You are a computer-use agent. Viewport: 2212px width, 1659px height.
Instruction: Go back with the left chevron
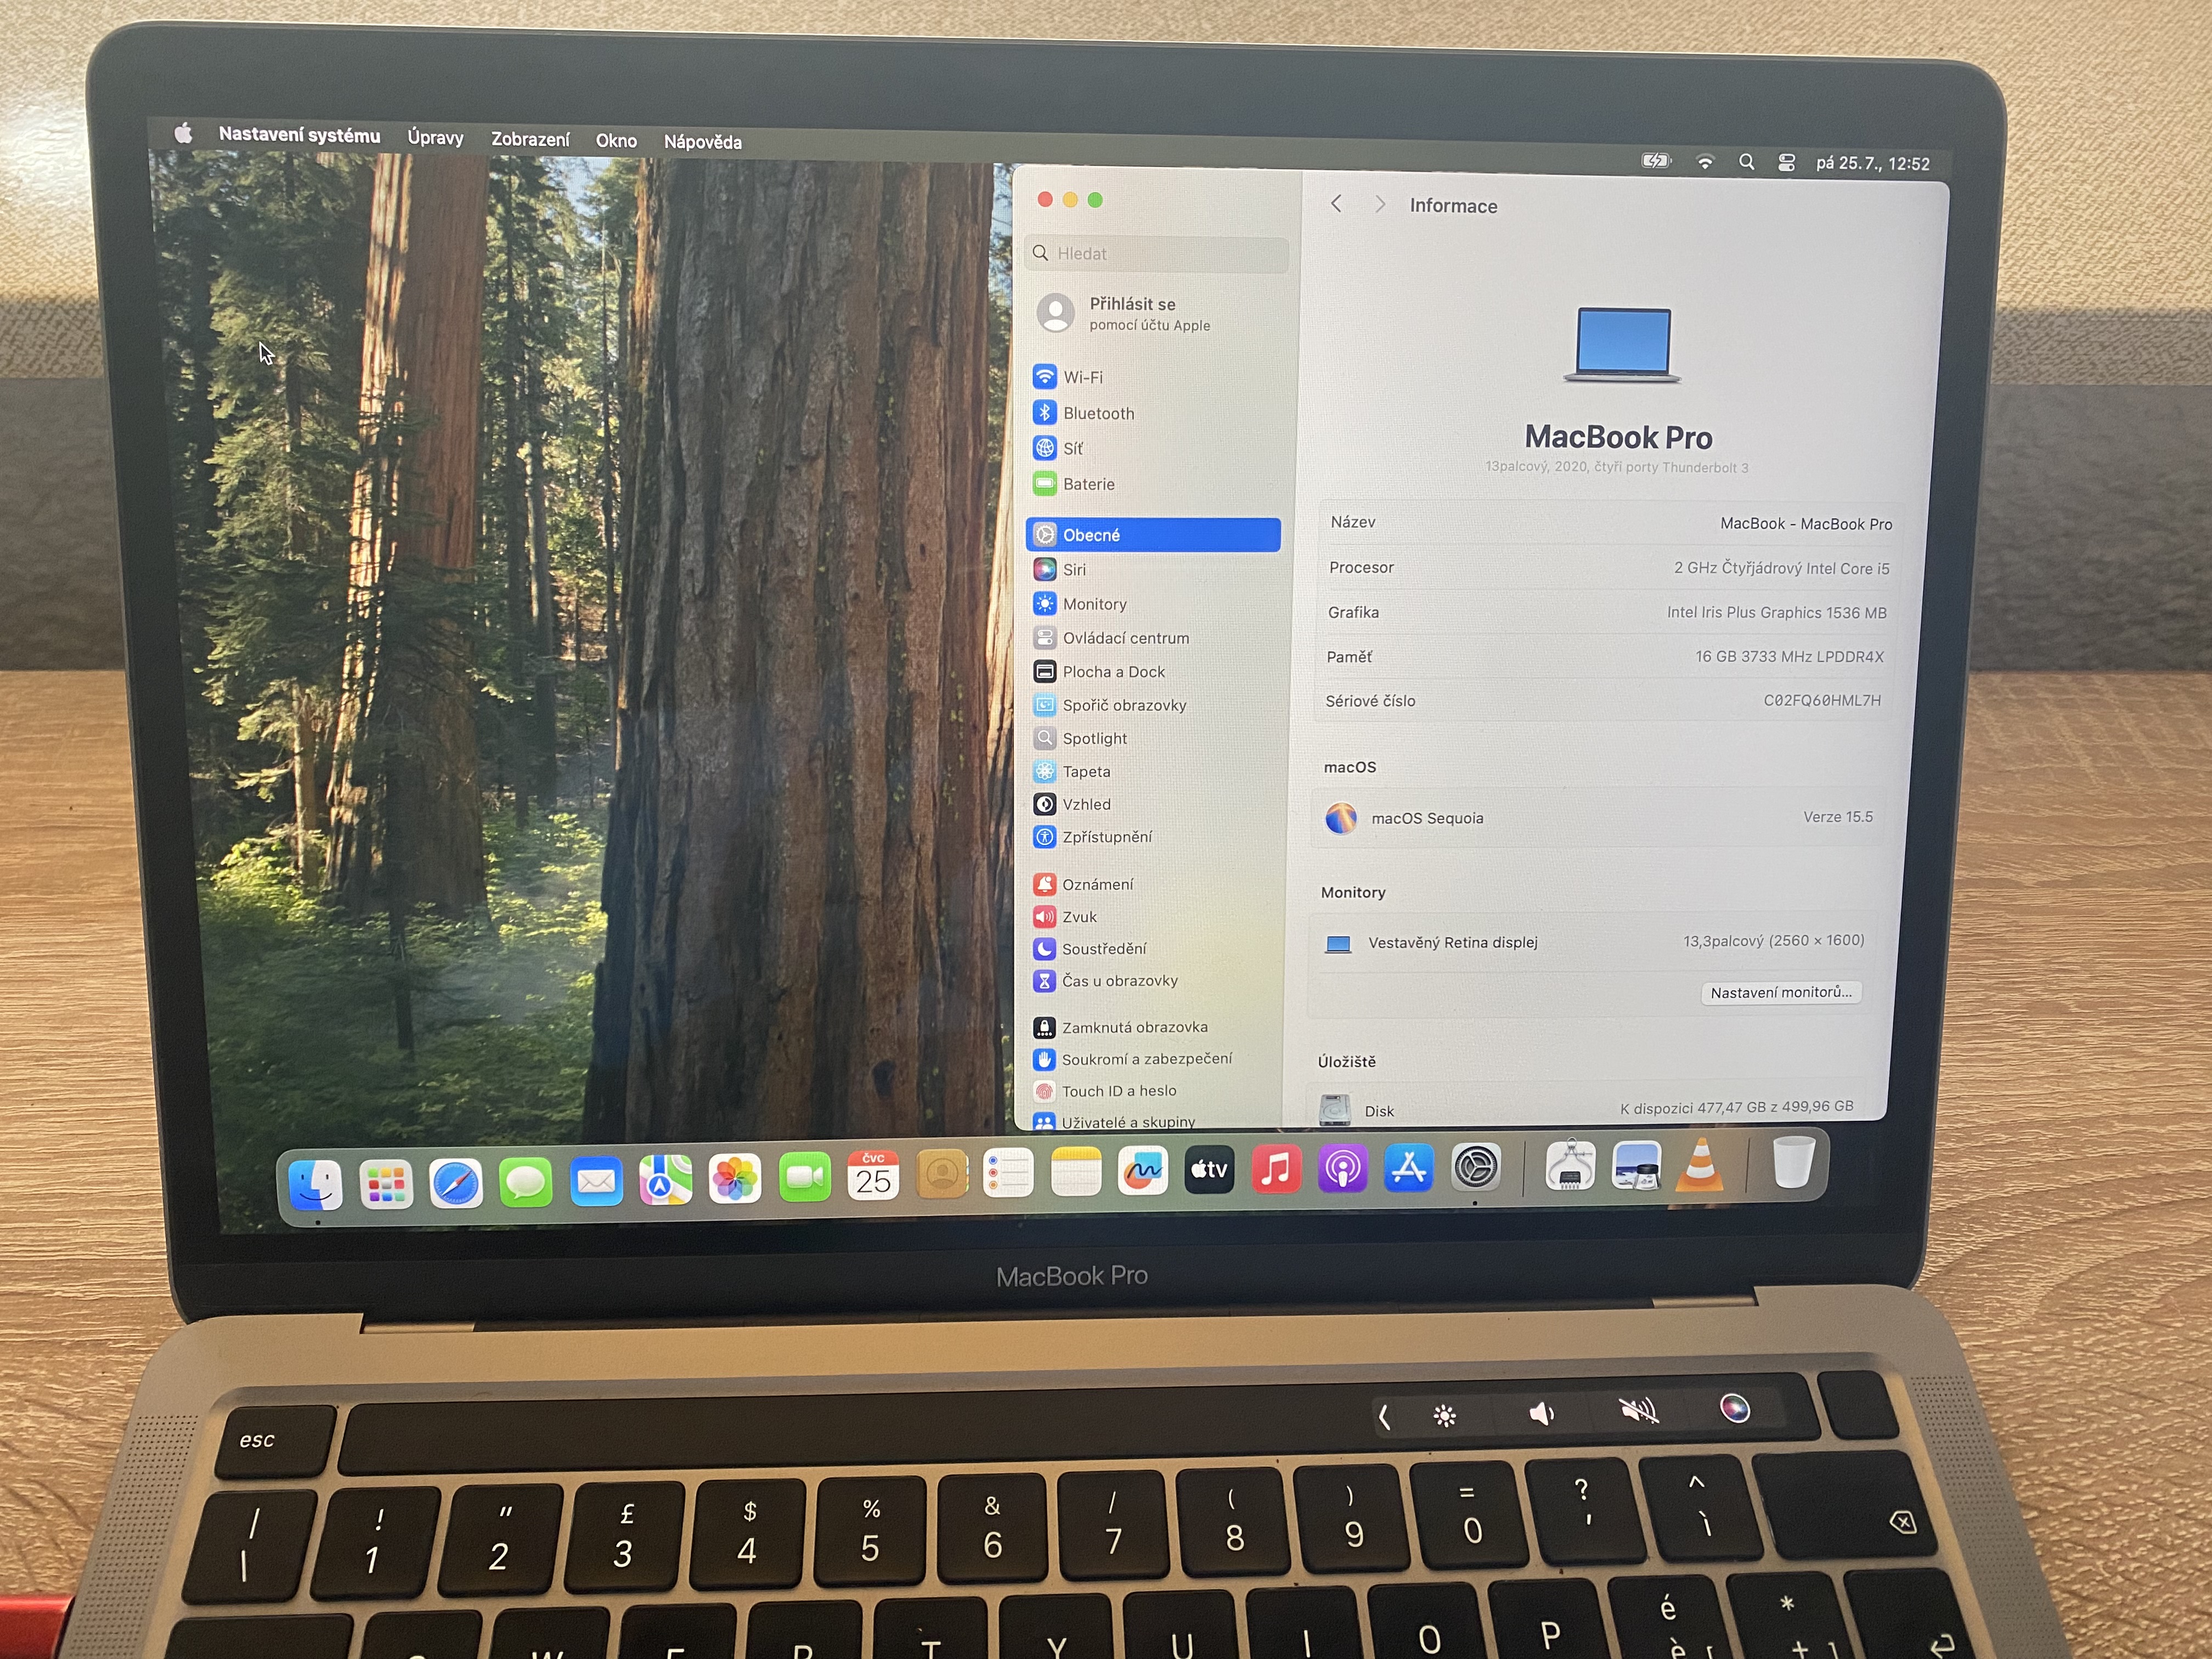[x=1336, y=204]
